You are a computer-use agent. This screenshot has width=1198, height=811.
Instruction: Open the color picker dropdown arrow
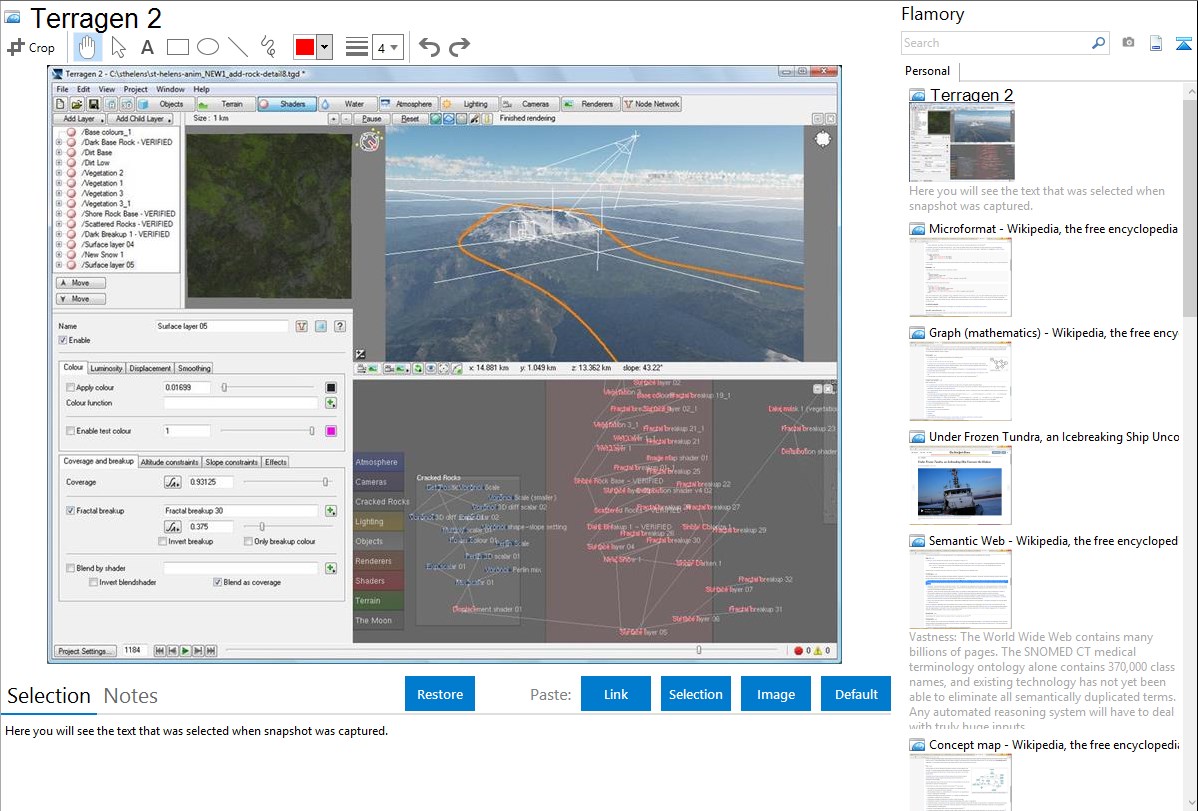point(325,47)
